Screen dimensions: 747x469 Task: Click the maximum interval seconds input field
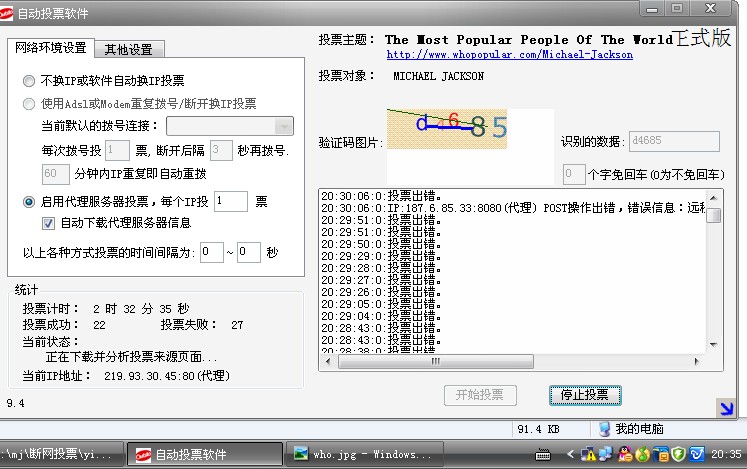[249, 252]
